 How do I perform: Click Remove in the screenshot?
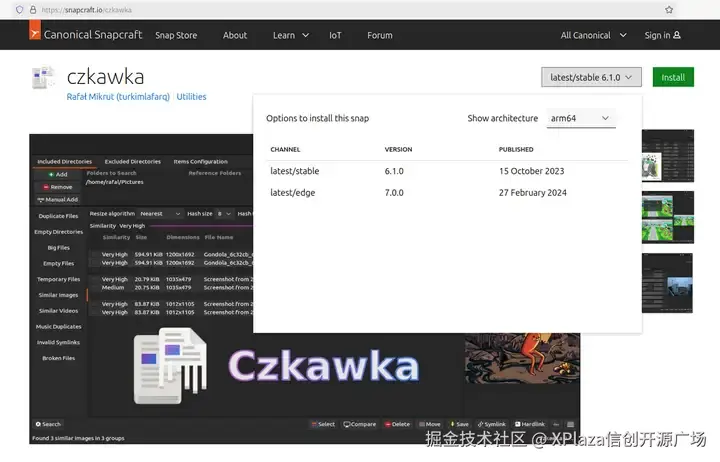(x=58, y=187)
